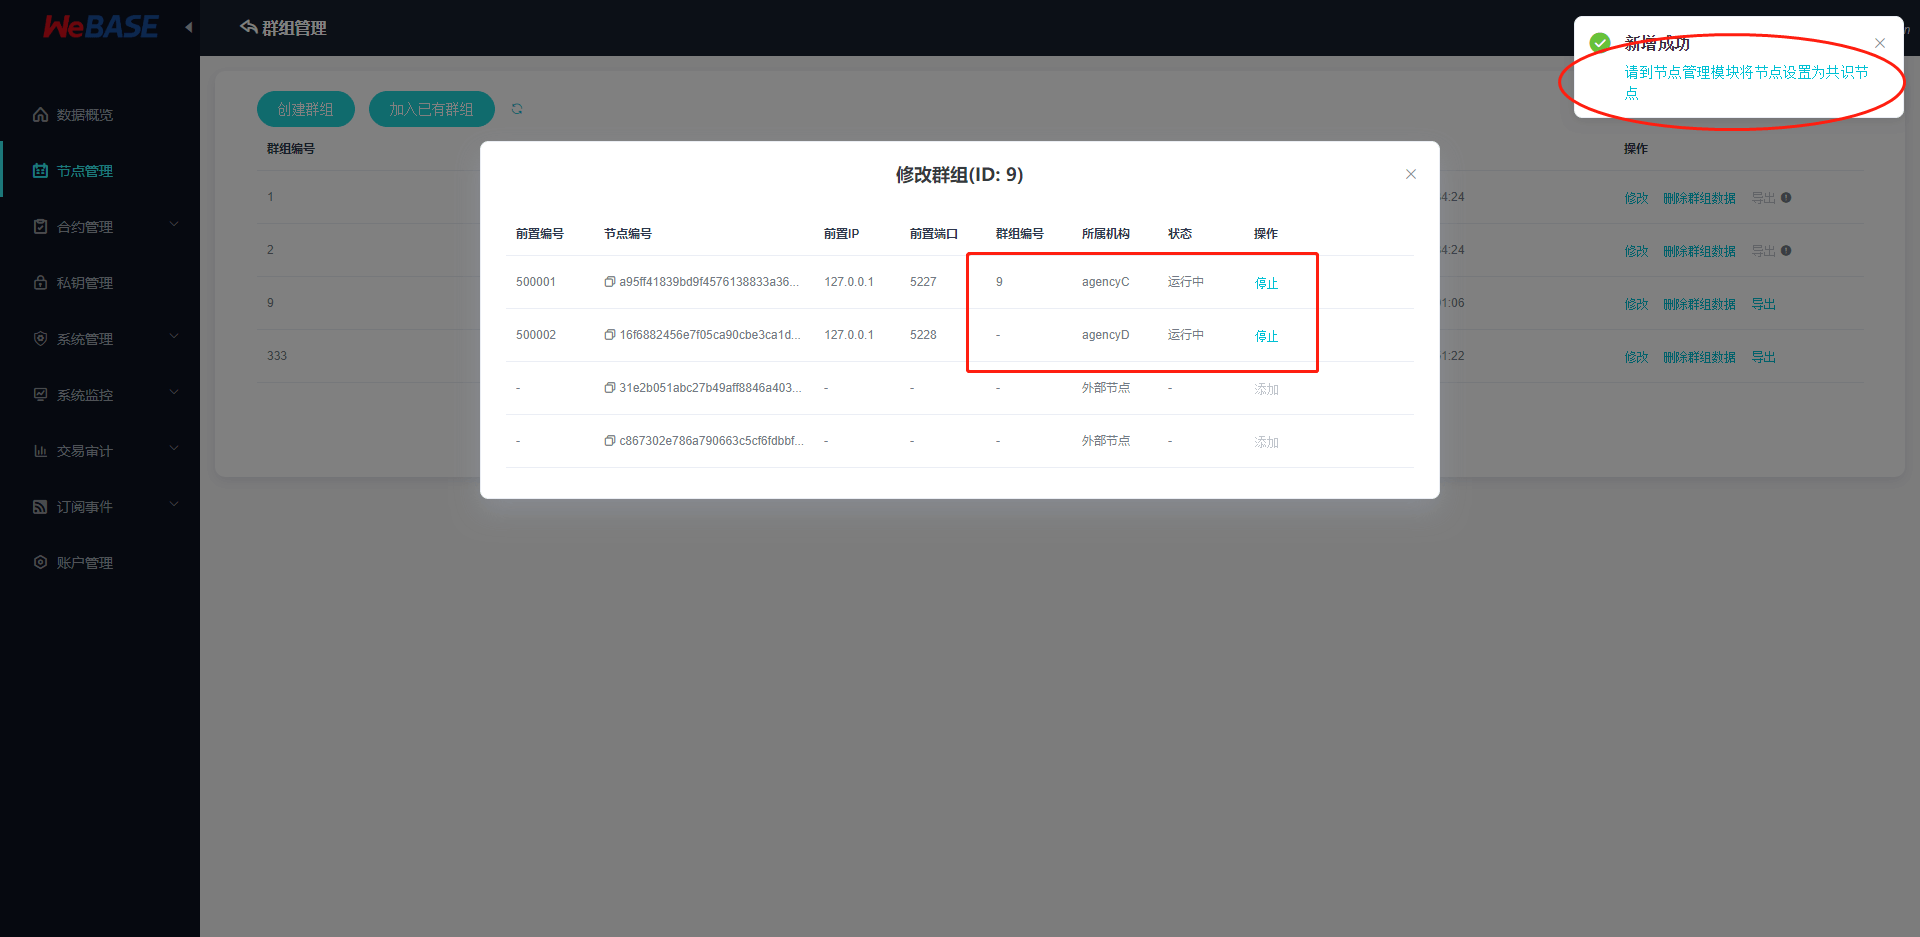Copy node ID 16f6882456e7f05 with copy icon
The height and width of the screenshot is (937, 1920).
(609, 335)
